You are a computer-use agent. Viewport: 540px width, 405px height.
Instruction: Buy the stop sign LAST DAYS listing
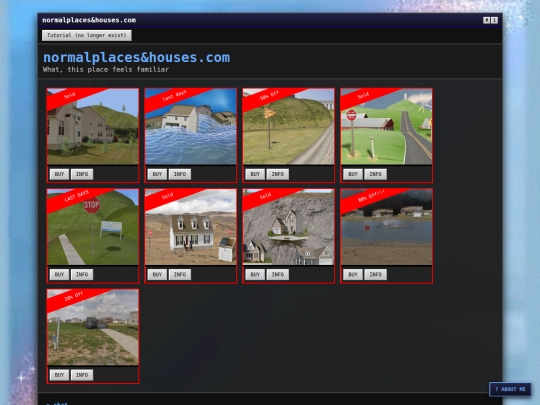(59, 274)
